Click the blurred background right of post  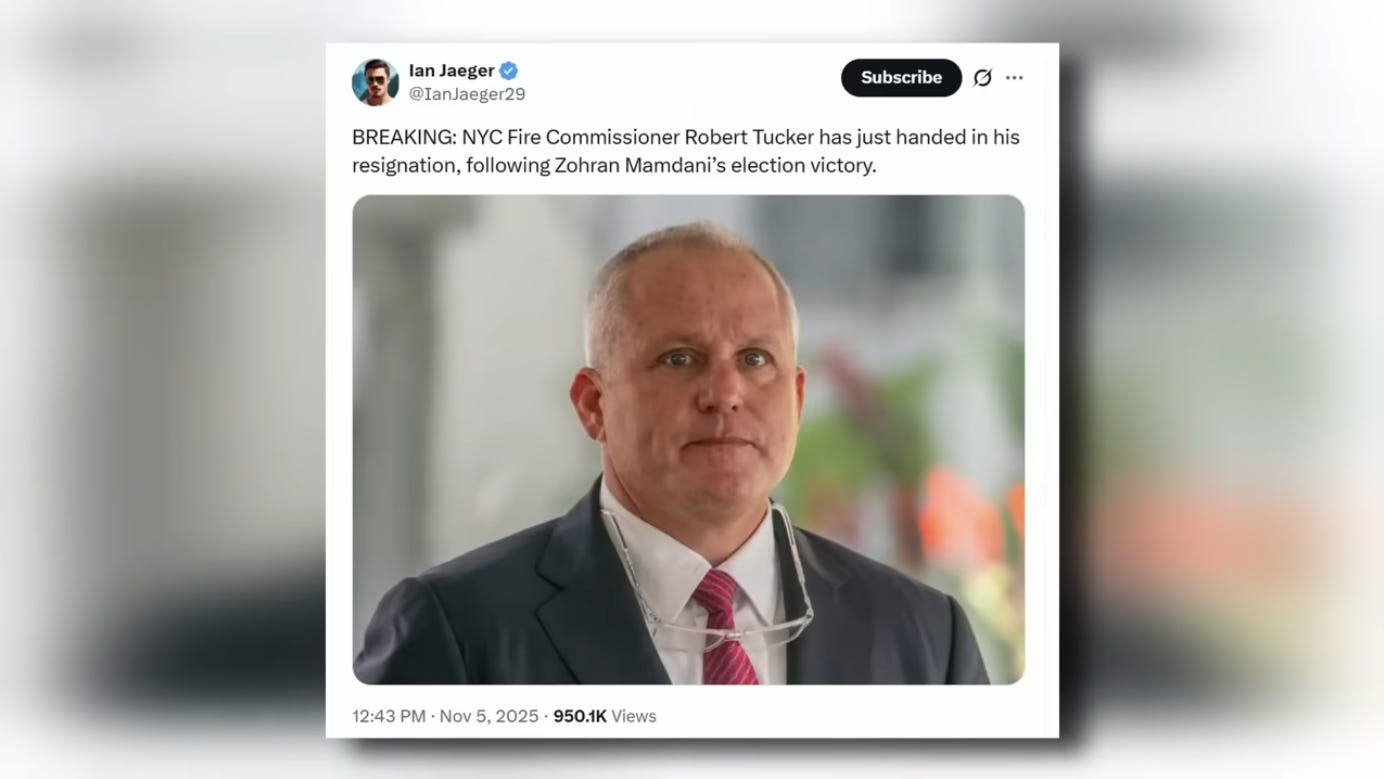1222,390
